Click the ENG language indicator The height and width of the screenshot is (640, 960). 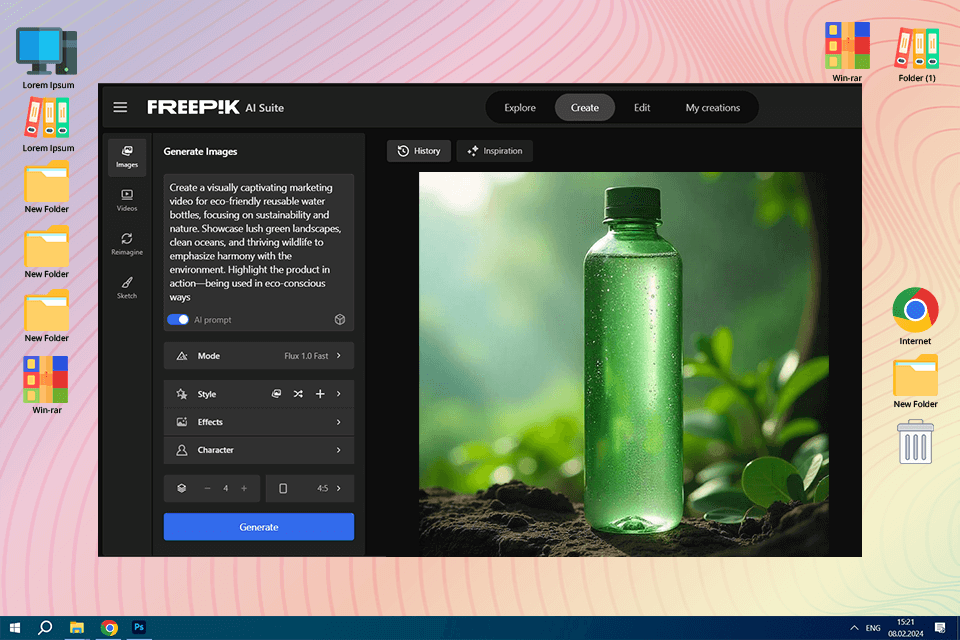873,628
